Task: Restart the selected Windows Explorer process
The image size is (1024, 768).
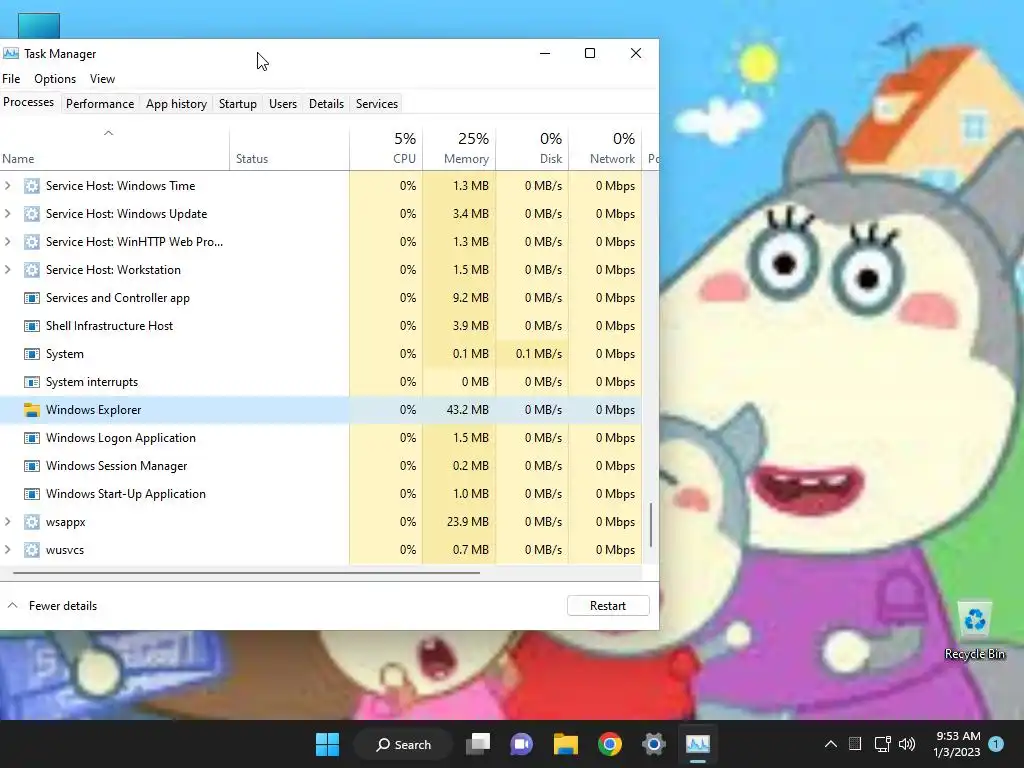Action: pos(608,605)
